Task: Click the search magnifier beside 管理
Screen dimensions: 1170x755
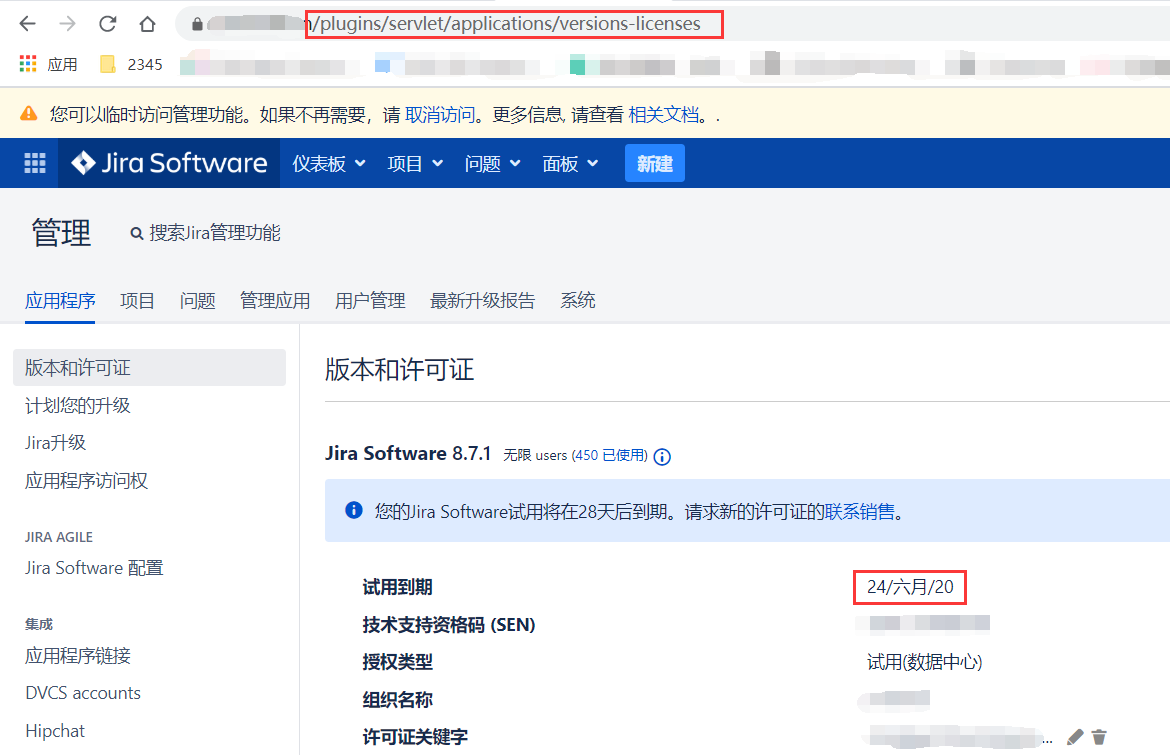Action: [137, 232]
